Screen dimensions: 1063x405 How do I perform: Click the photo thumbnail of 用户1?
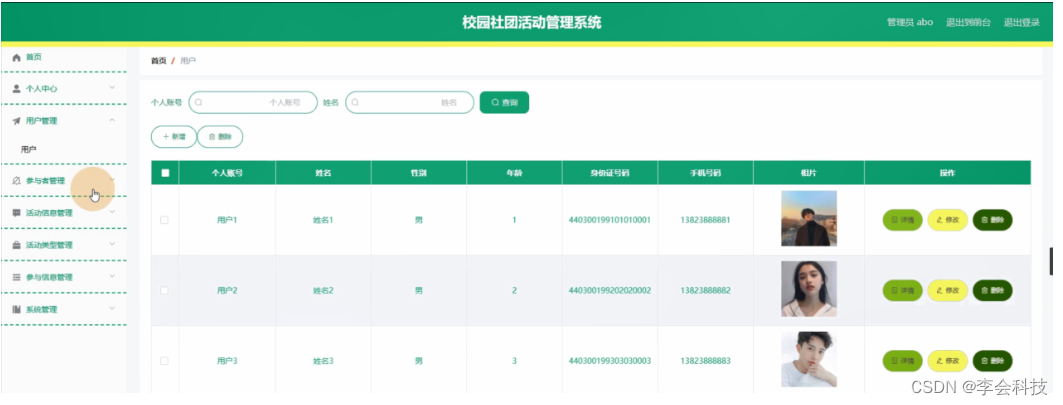coord(809,218)
